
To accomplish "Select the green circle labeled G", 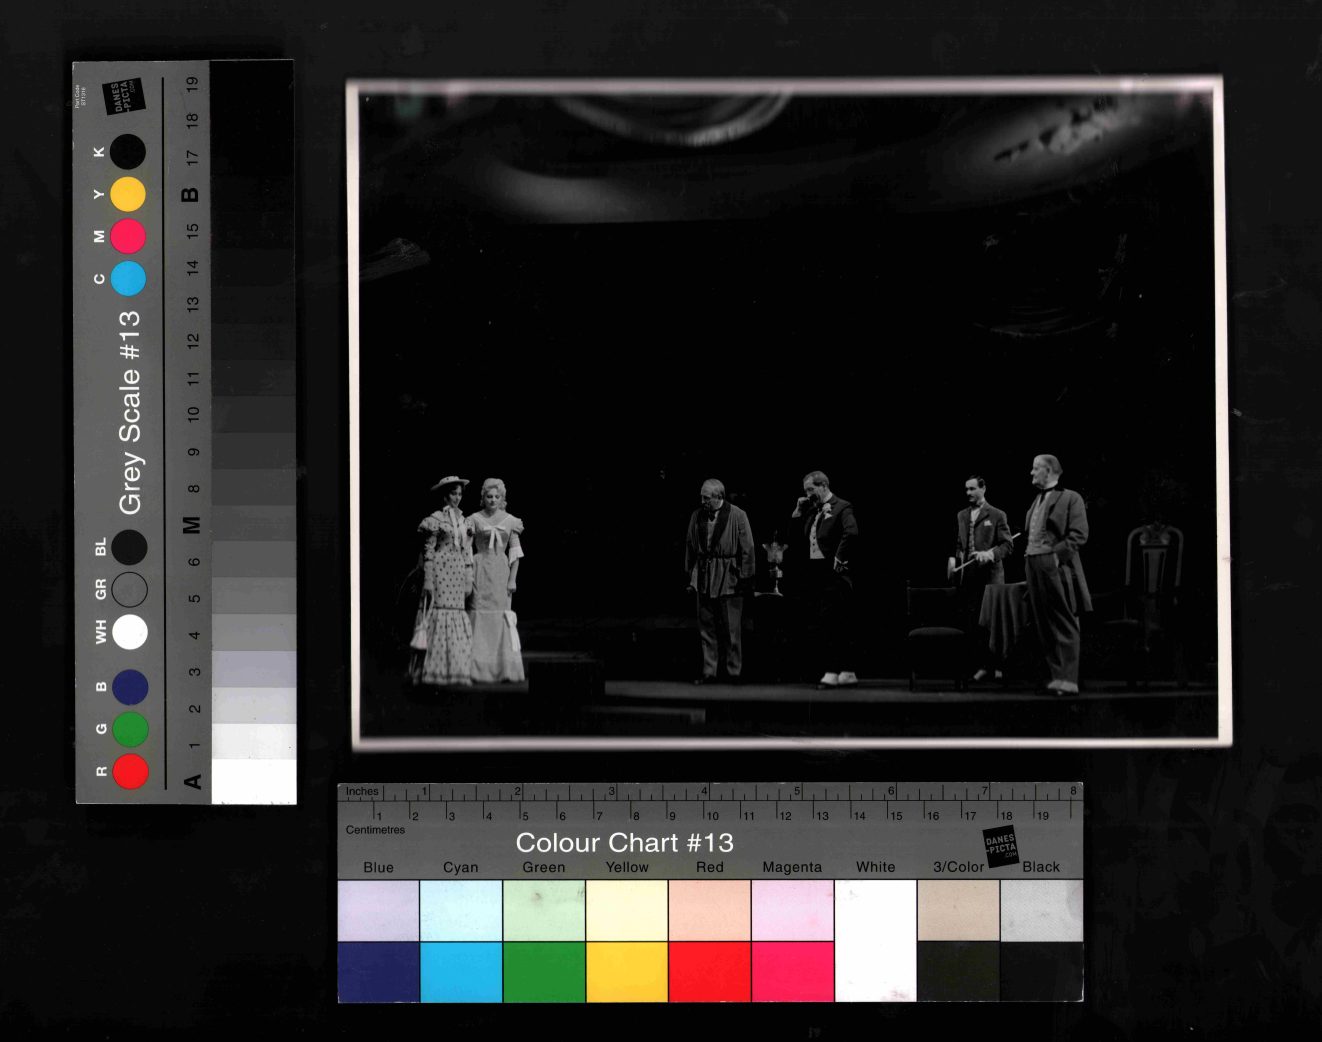I will pyautogui.click(x=130, y=729).
